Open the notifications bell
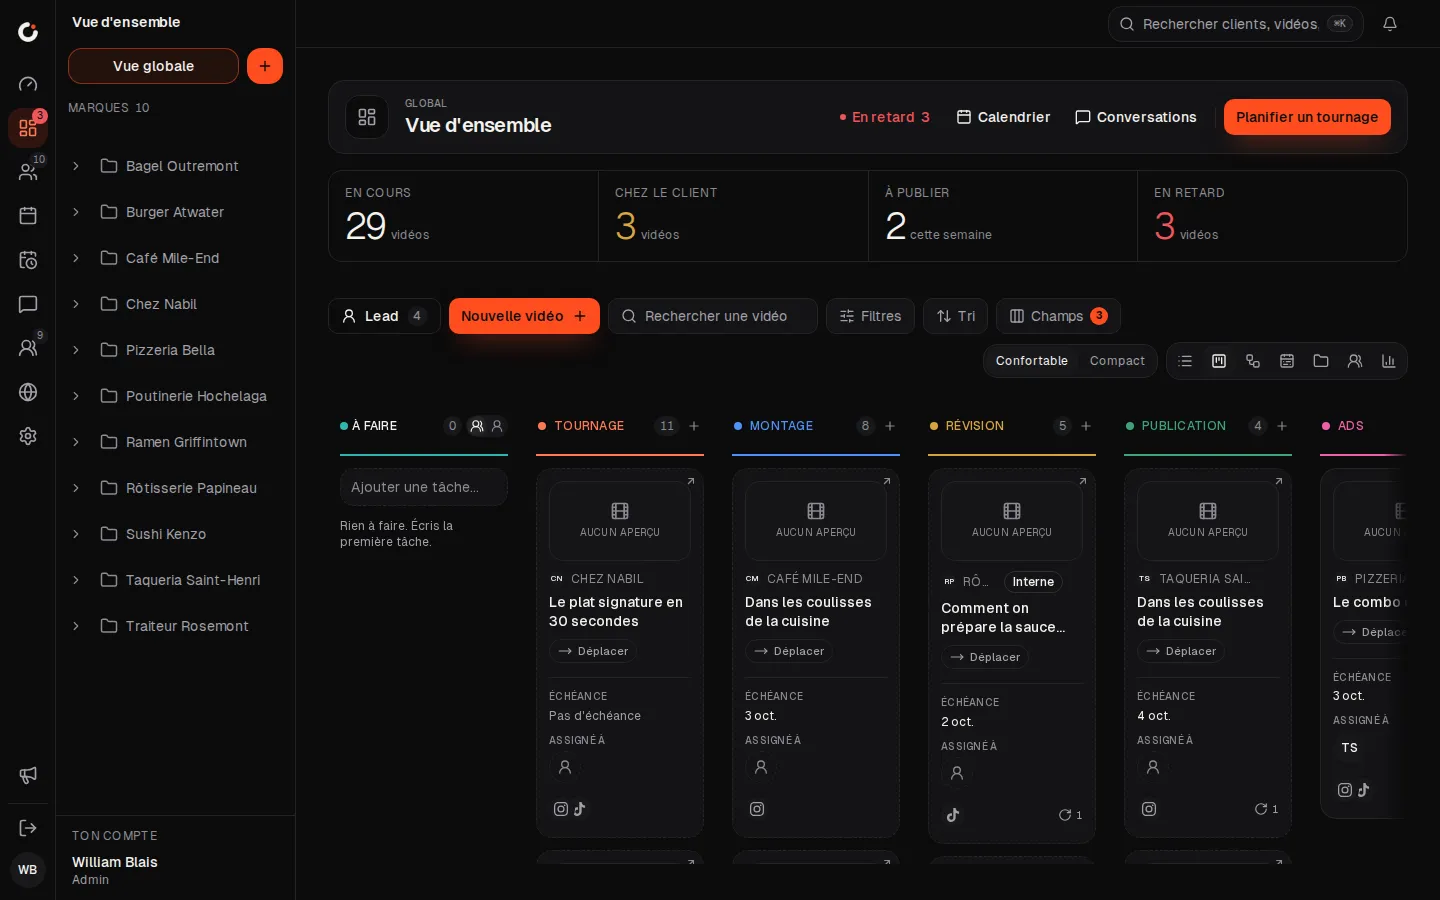The image size is (1440, 900). pos(1390,24)
